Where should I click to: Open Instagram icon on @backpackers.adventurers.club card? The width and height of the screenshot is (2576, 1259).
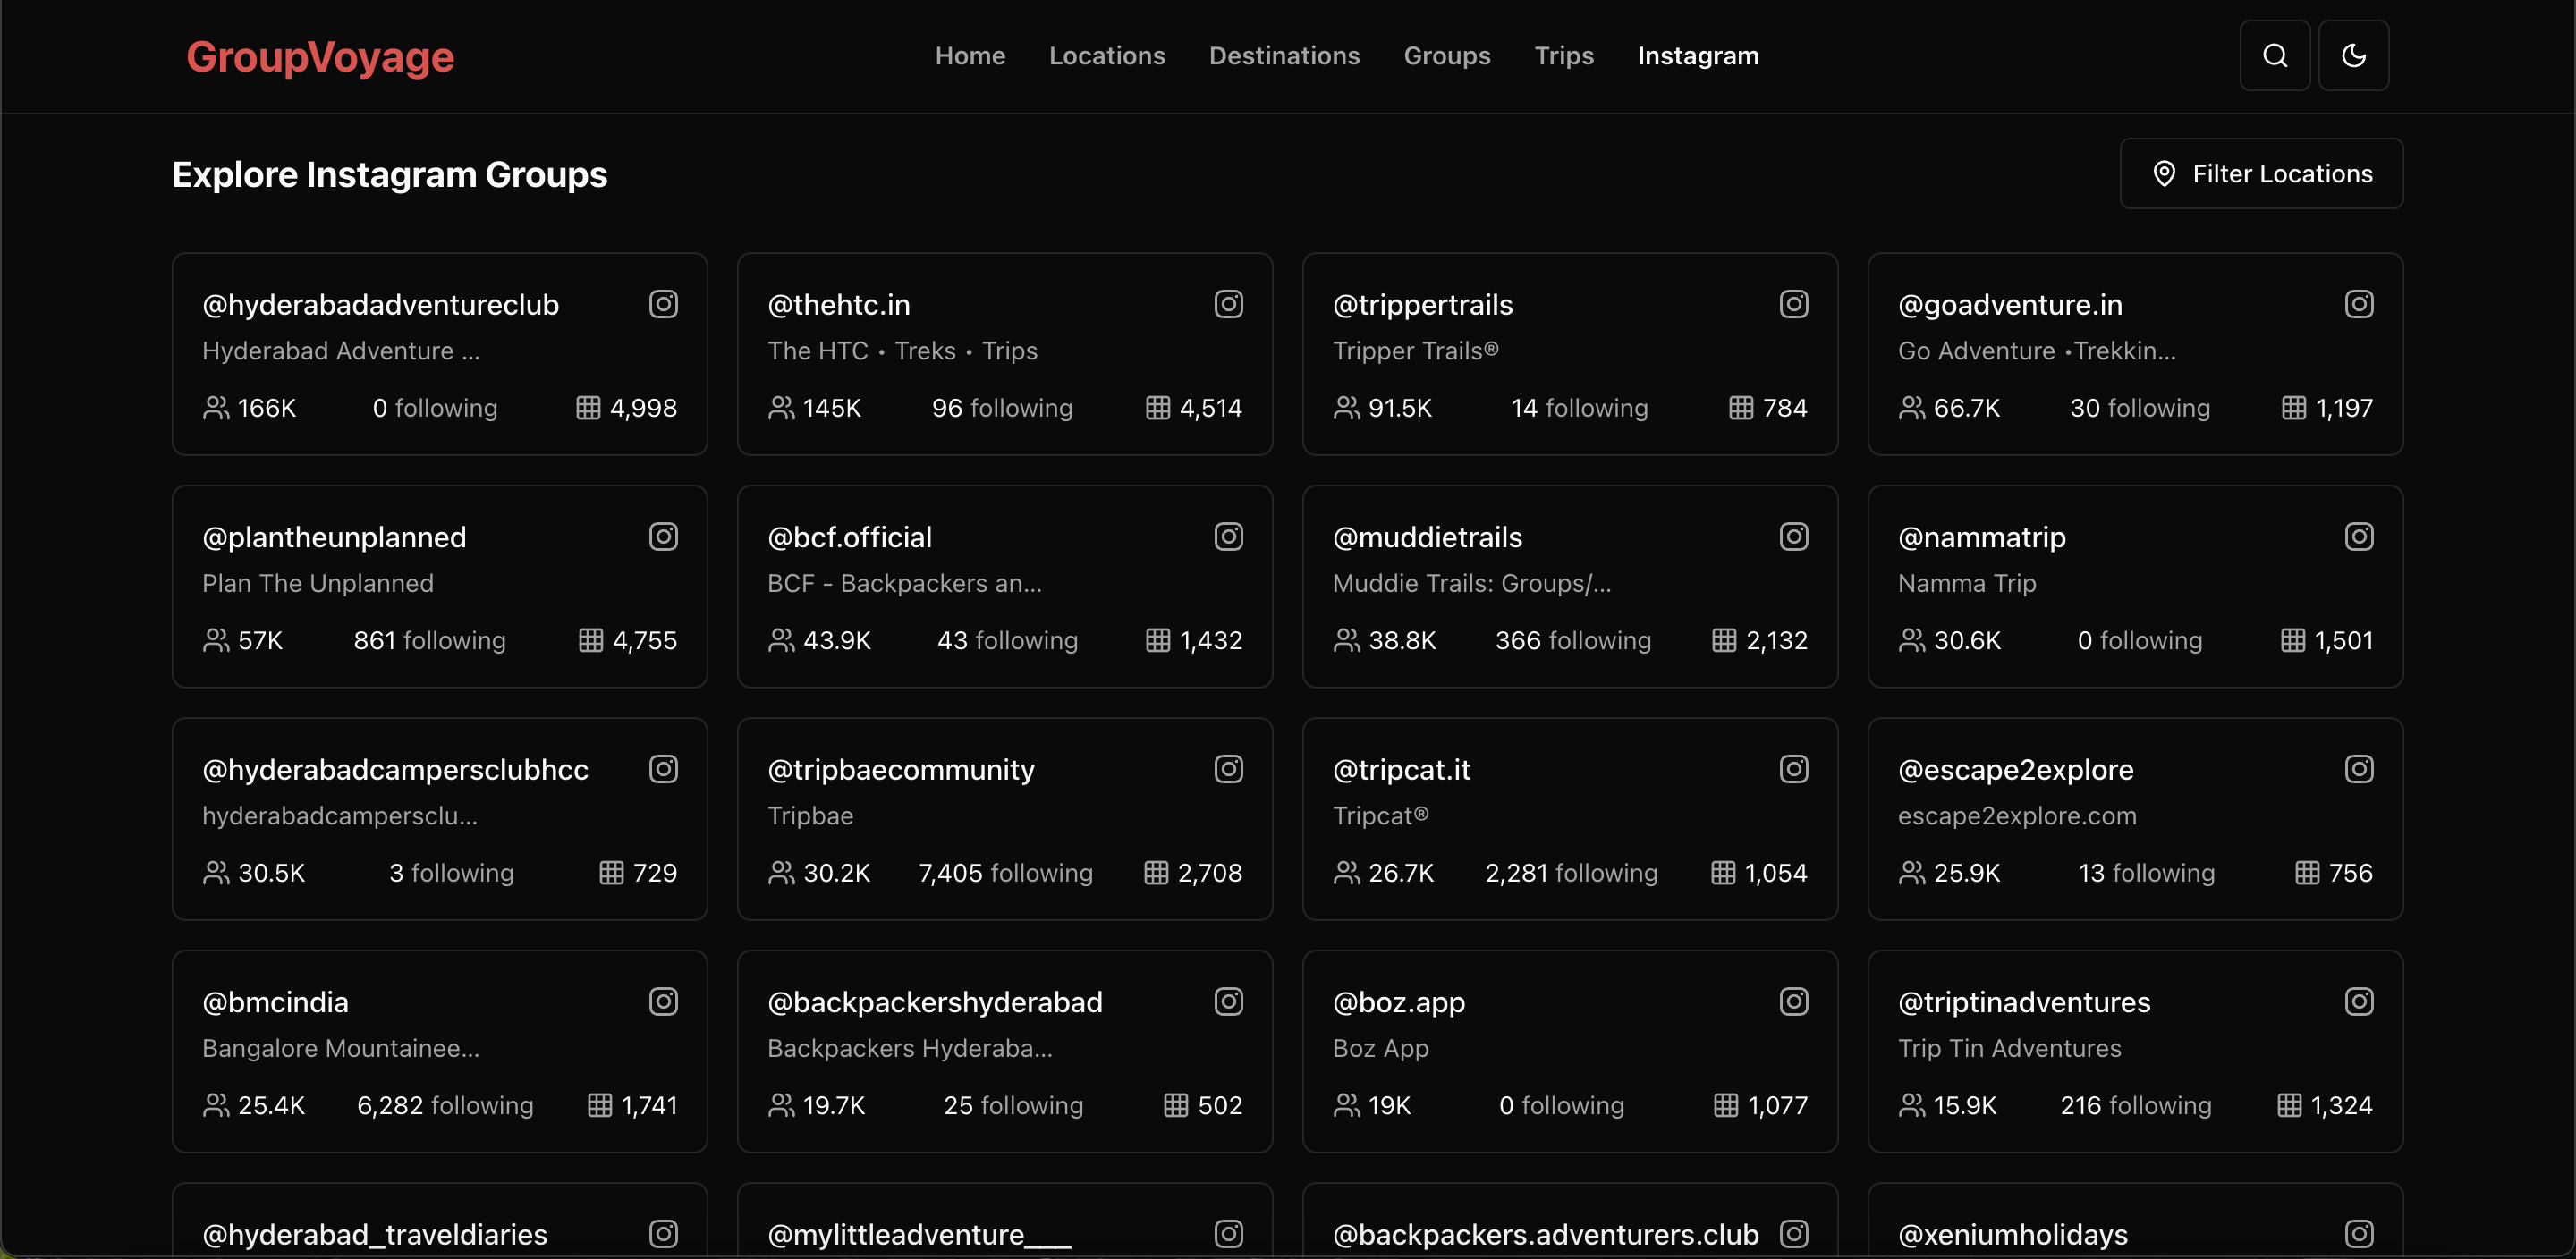click(1793, 1234)
